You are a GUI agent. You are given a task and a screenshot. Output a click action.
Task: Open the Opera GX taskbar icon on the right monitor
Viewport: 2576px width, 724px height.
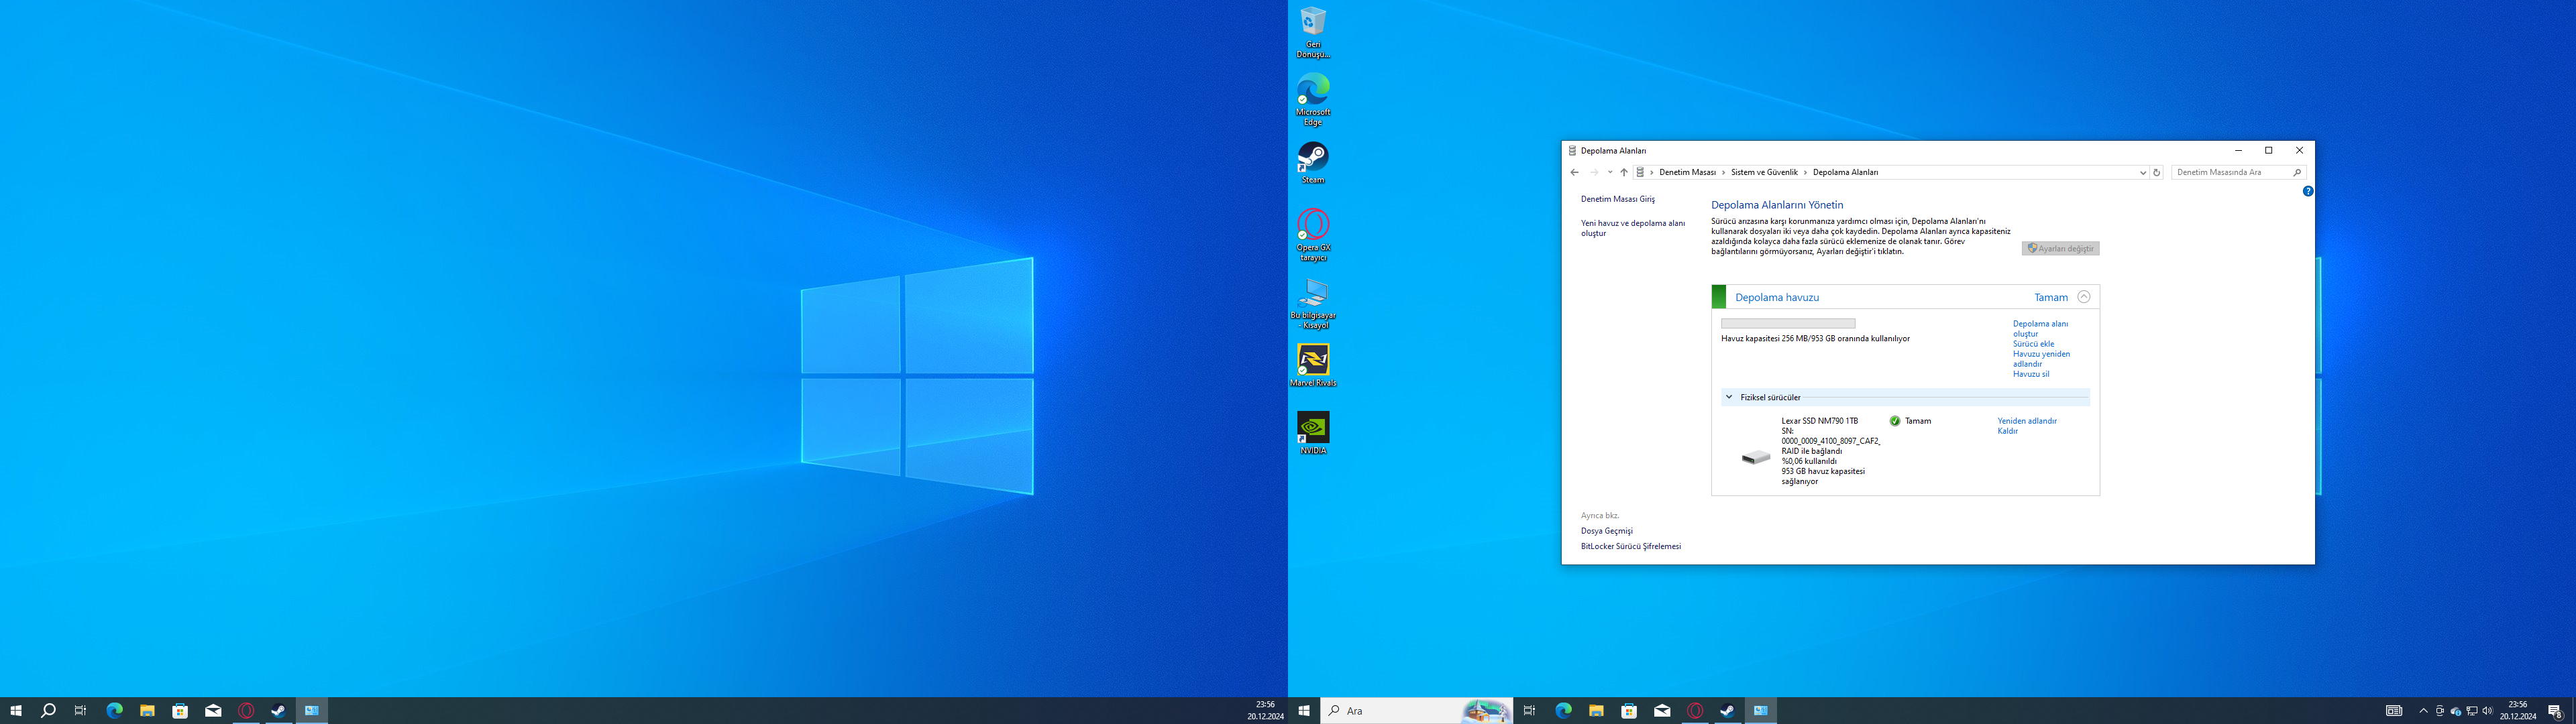coord(1695,711)
